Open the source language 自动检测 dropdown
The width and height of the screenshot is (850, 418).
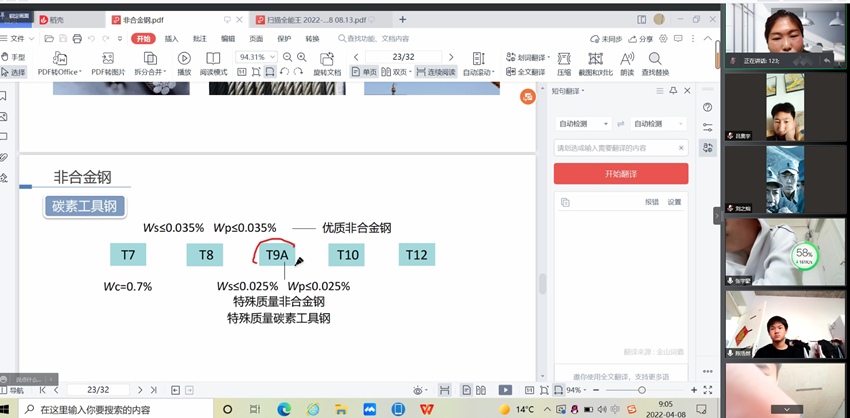[x=584, y=123]
